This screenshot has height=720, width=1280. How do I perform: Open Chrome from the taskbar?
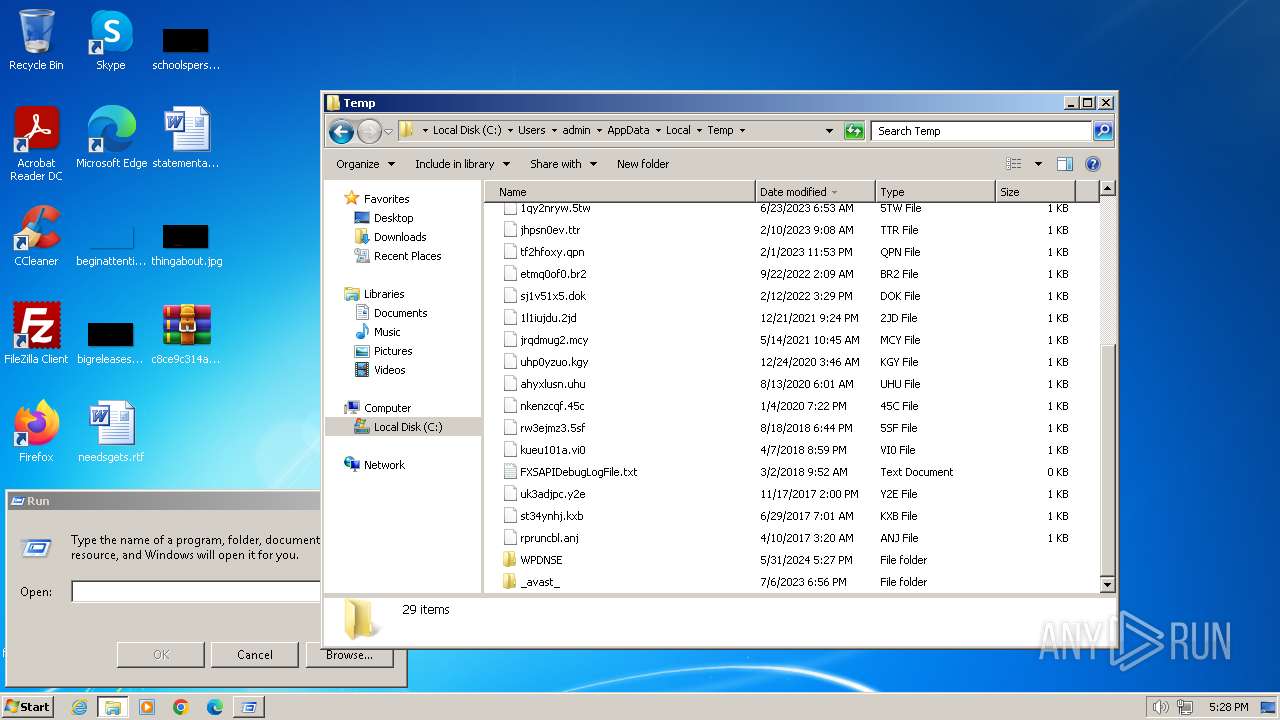181,707
